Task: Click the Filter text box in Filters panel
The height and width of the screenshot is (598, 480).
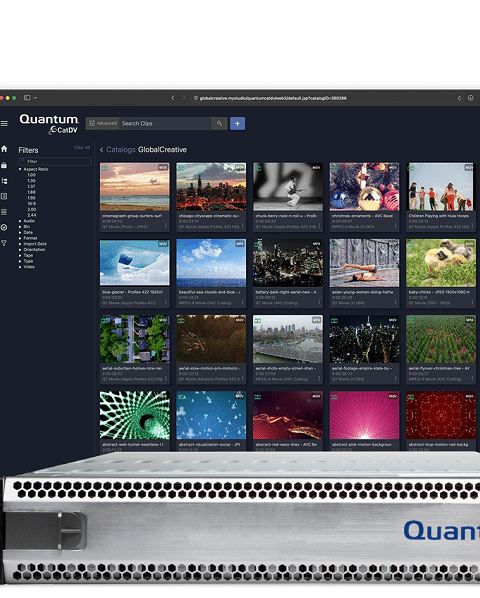Action: coord(55,161)
